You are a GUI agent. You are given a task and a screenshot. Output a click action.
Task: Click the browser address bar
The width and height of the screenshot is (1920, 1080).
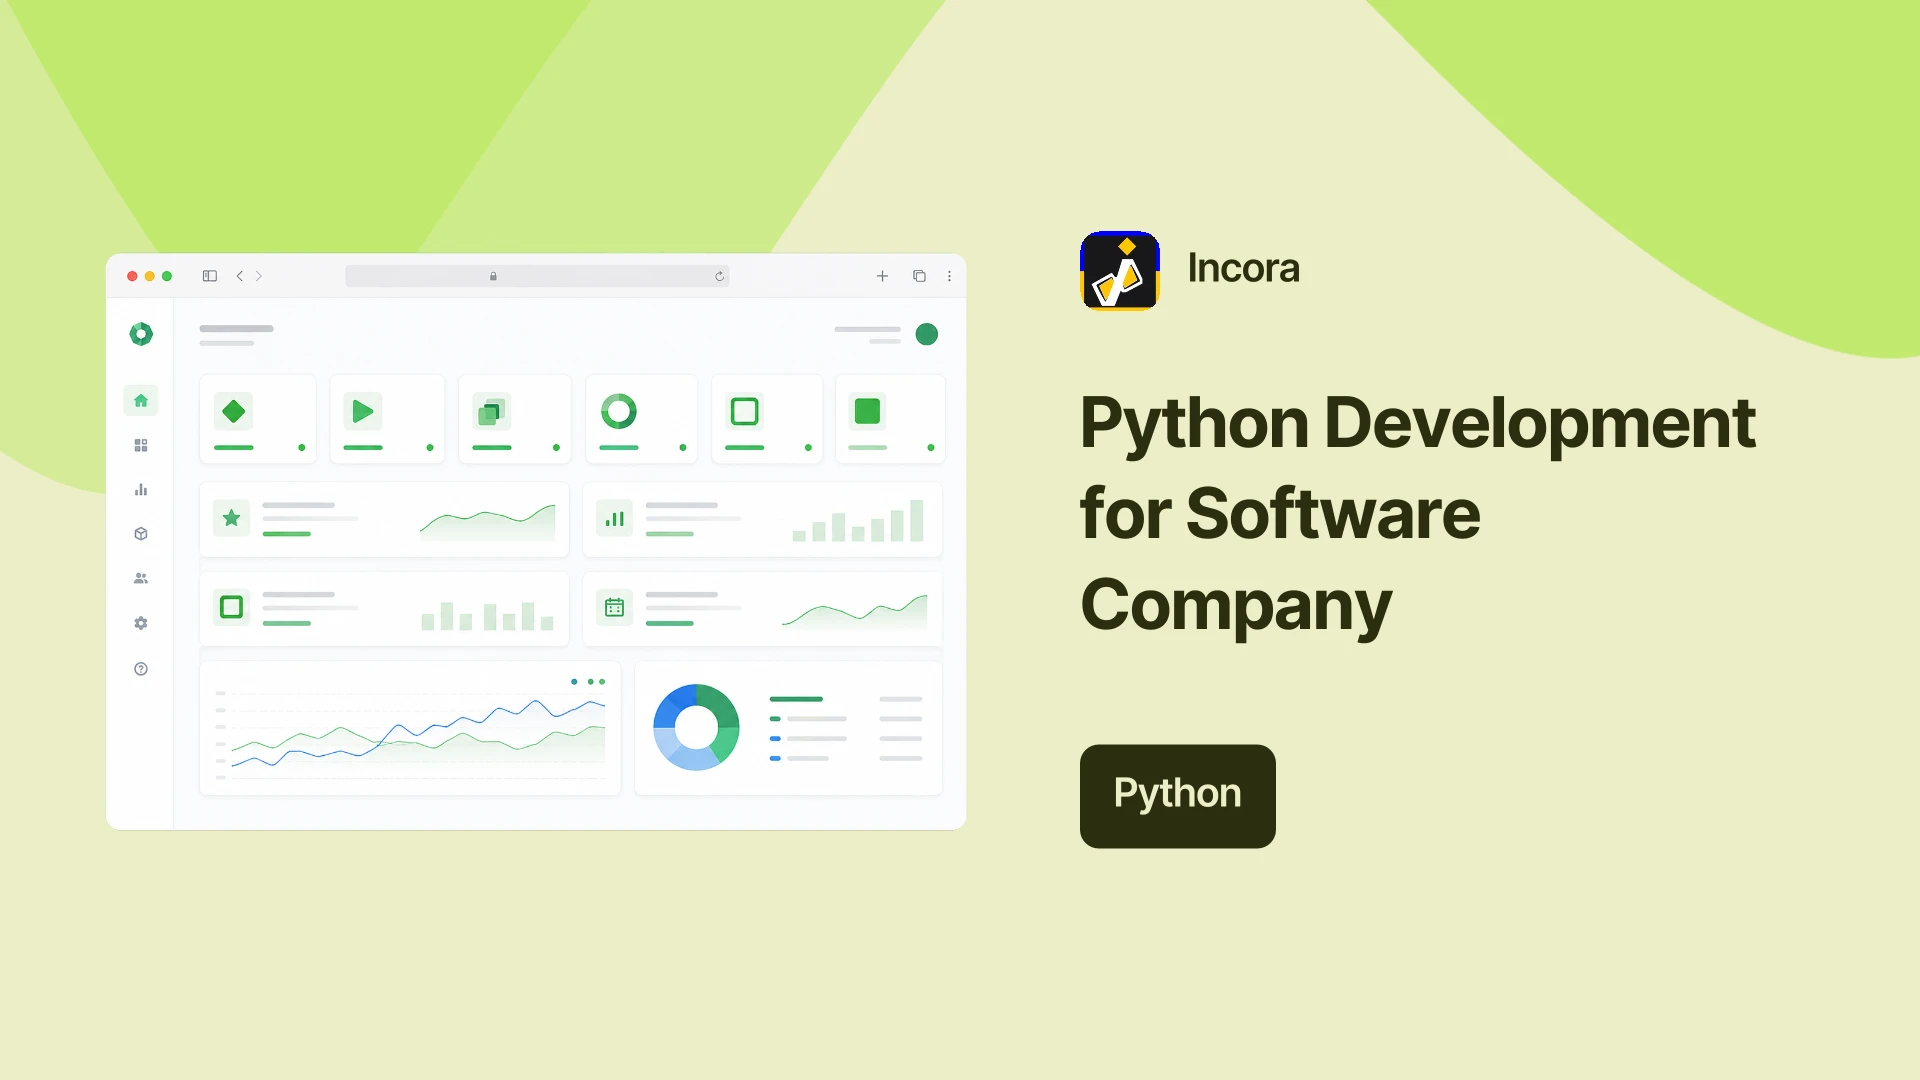[x=537, y=276]
